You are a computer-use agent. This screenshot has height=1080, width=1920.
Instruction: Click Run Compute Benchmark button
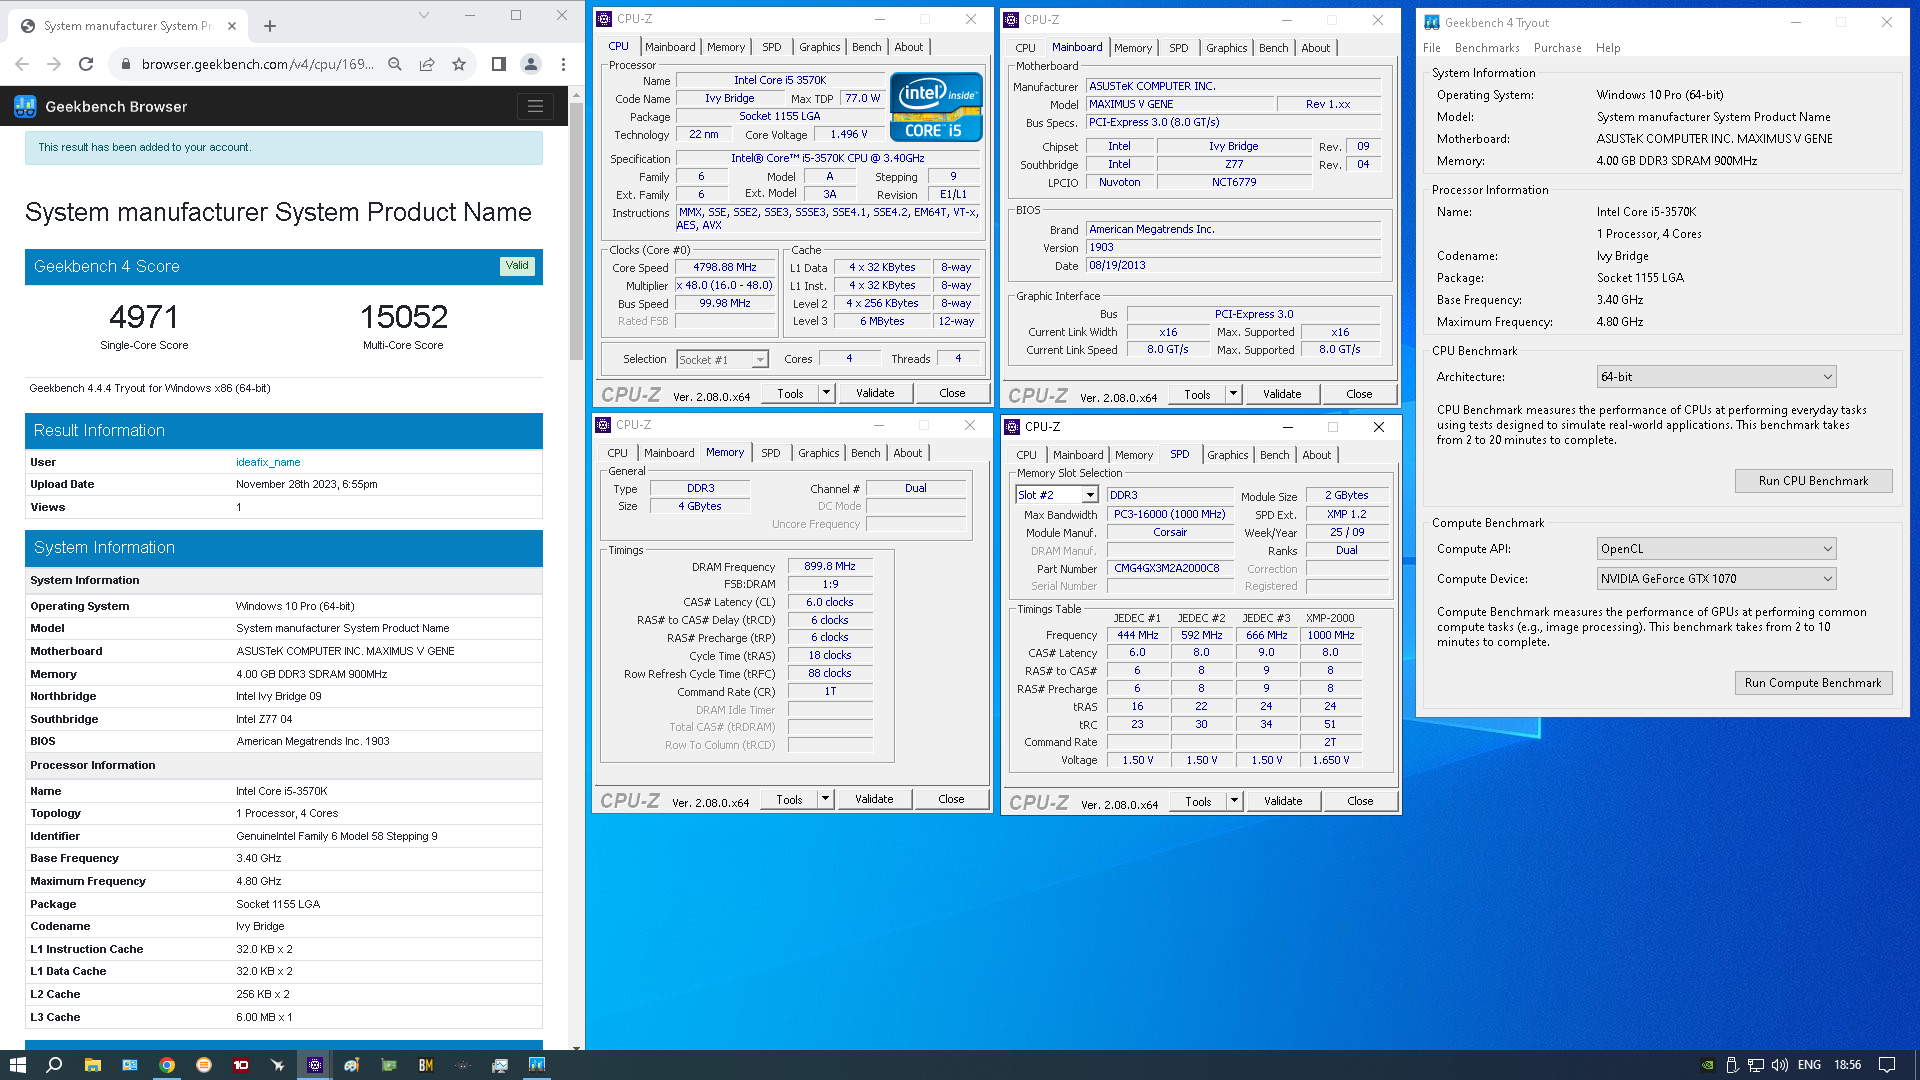[1813, 683]
